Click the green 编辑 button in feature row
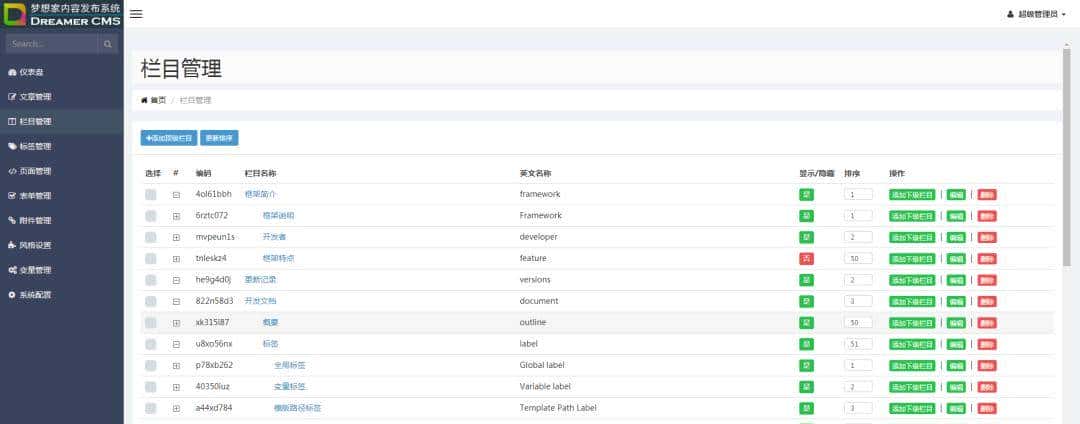 click(956, 259)
